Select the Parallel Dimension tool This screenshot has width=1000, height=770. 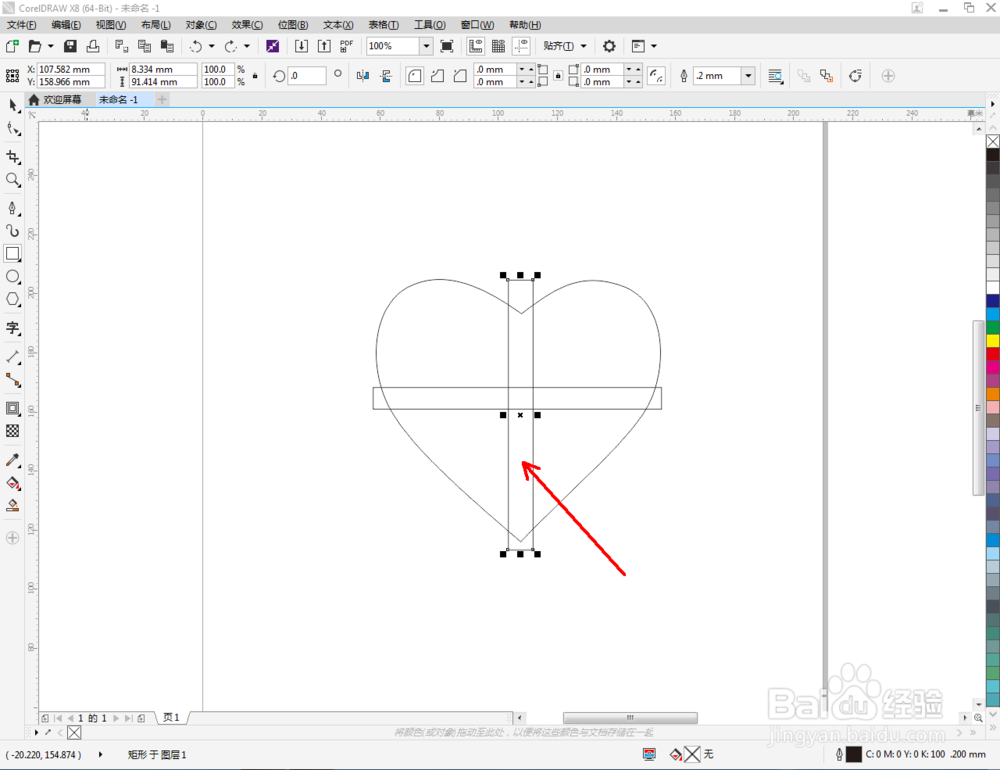click(x=12, y=357)
